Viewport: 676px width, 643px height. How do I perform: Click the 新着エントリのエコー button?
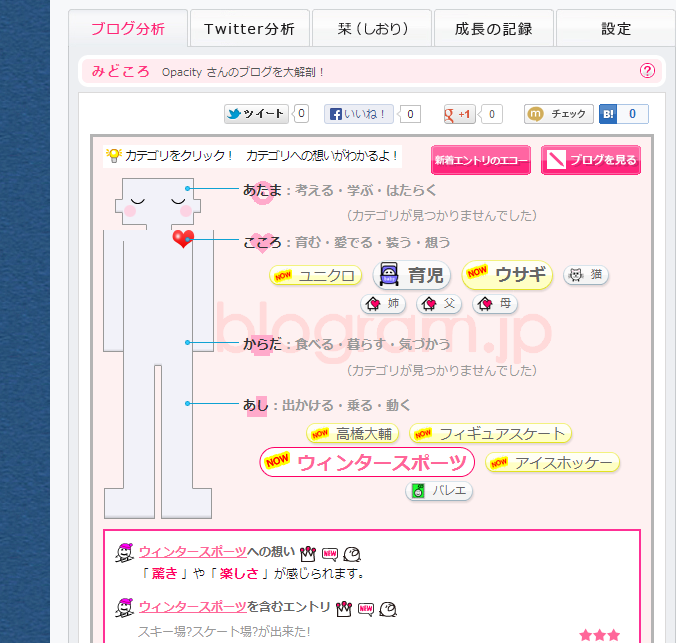pos(481,160)
